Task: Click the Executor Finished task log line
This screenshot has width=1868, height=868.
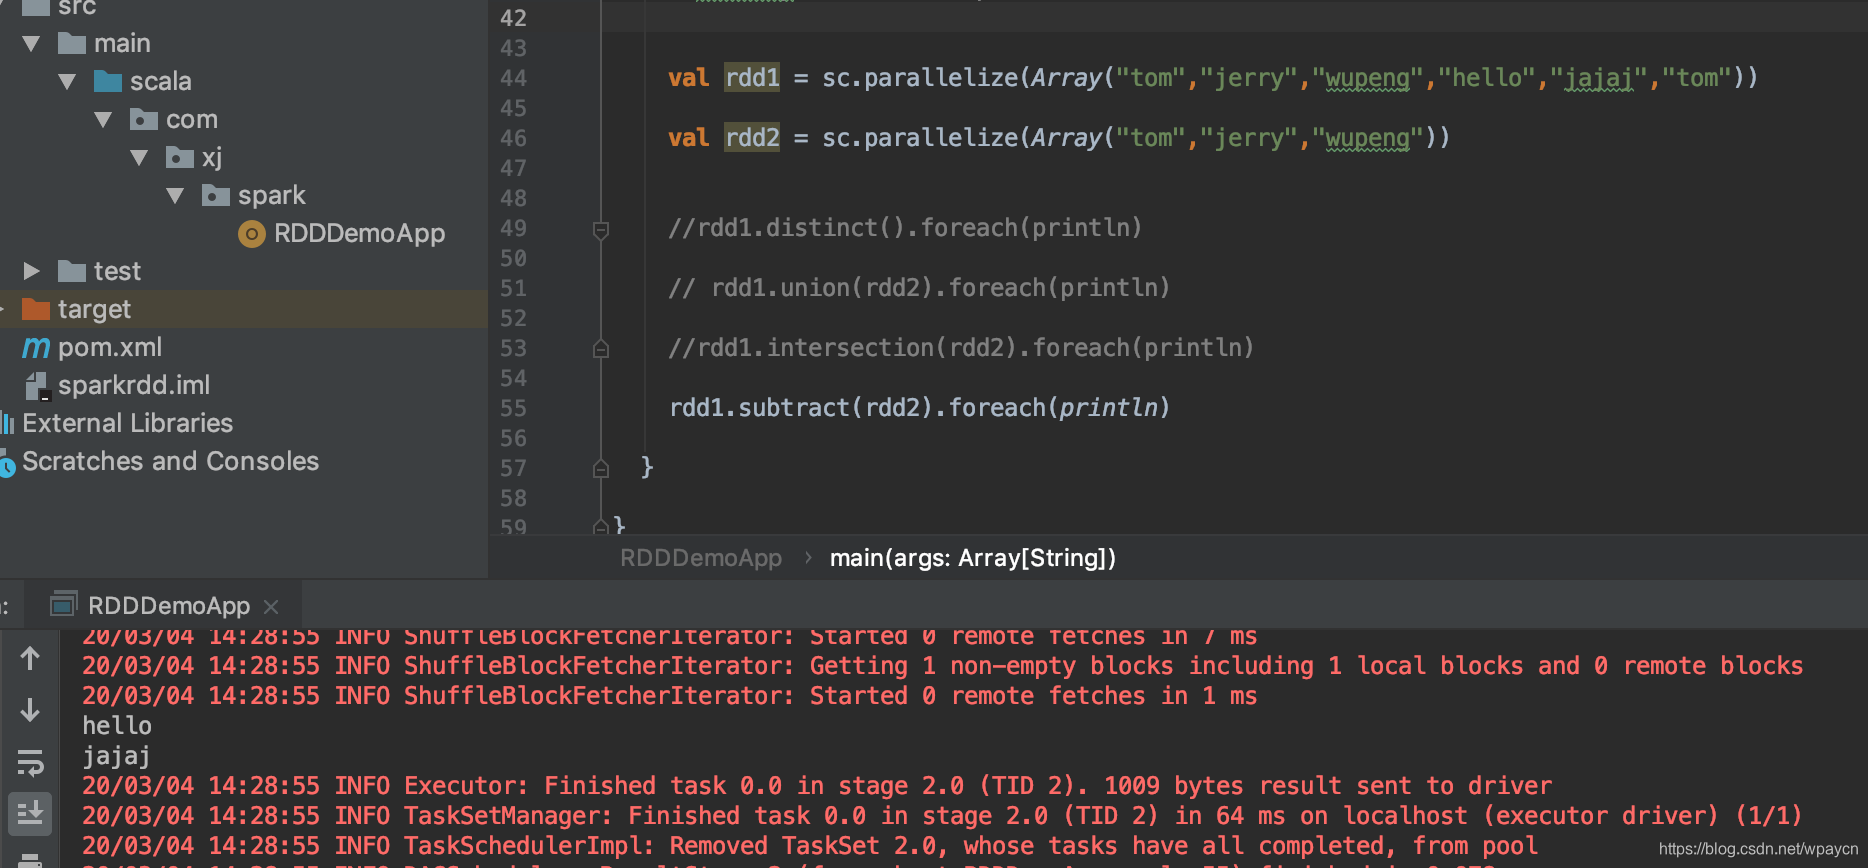Action: point(817,786)
